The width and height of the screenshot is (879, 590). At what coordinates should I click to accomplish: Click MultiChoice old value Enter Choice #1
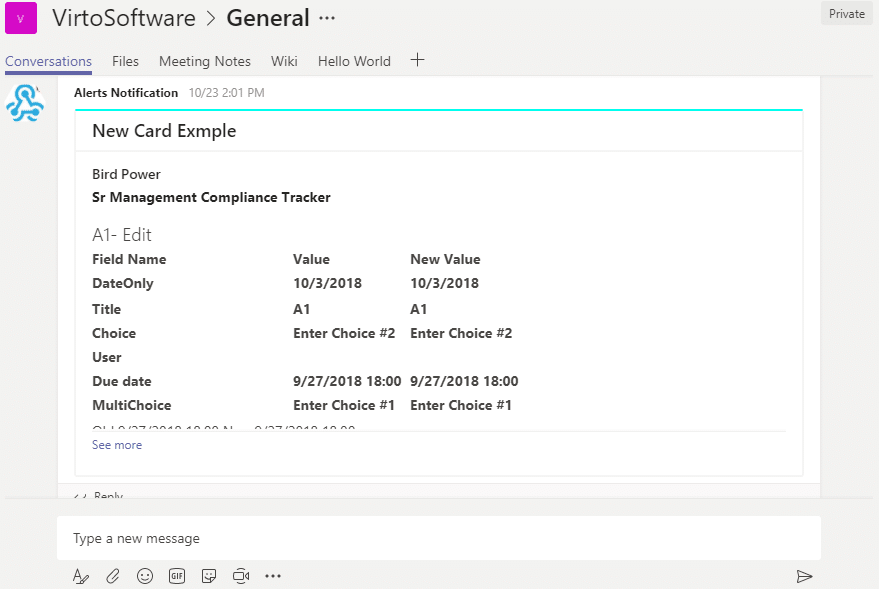tap(344, 405)
